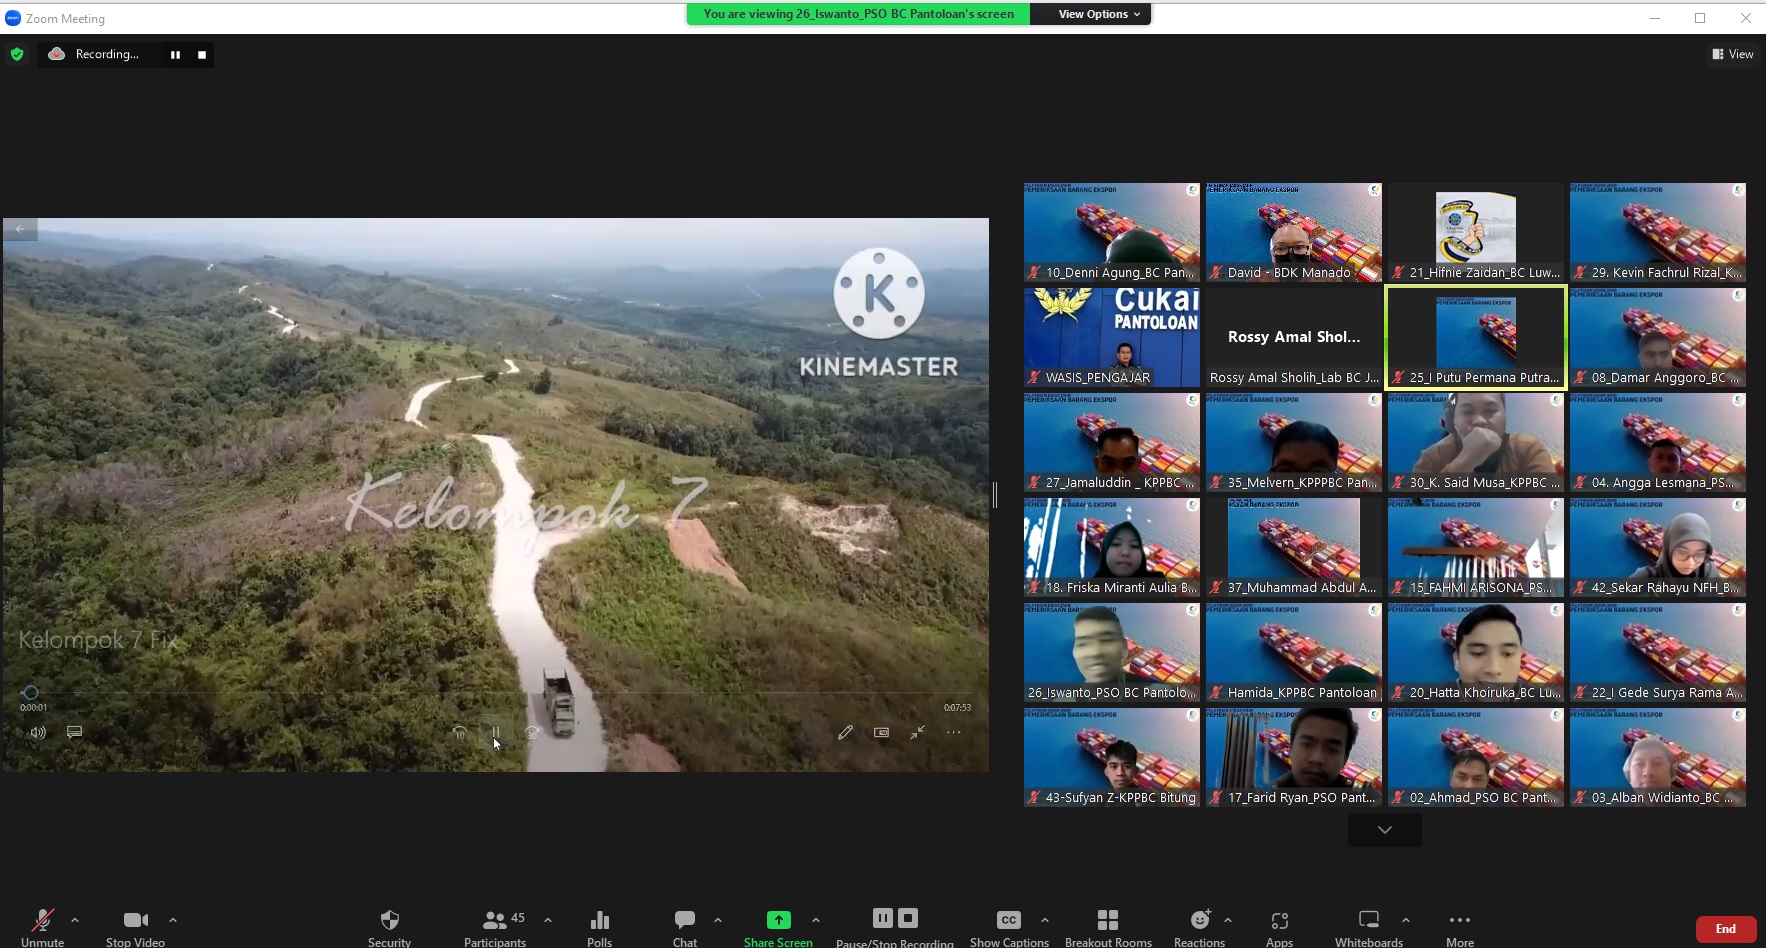Select the 20_Hatta Khoiruka tile

click(x=1476, y=653)
